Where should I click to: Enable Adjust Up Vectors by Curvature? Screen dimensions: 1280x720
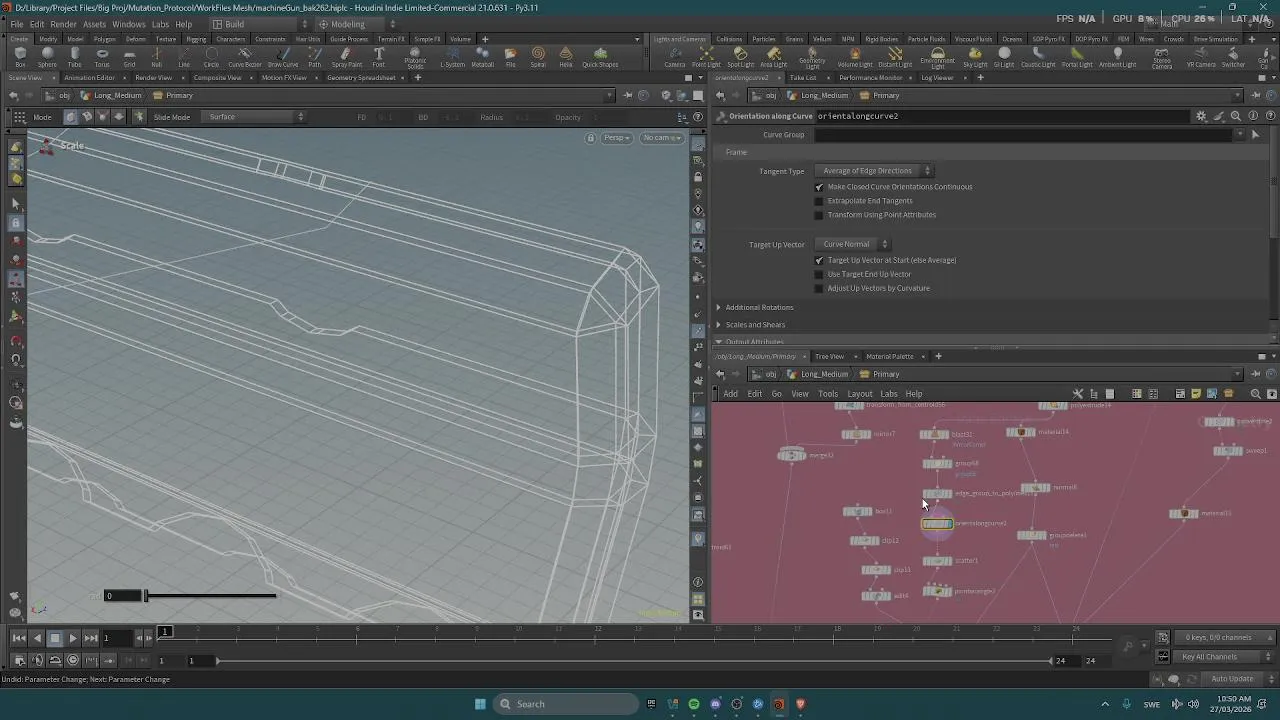tap(819, 289)
